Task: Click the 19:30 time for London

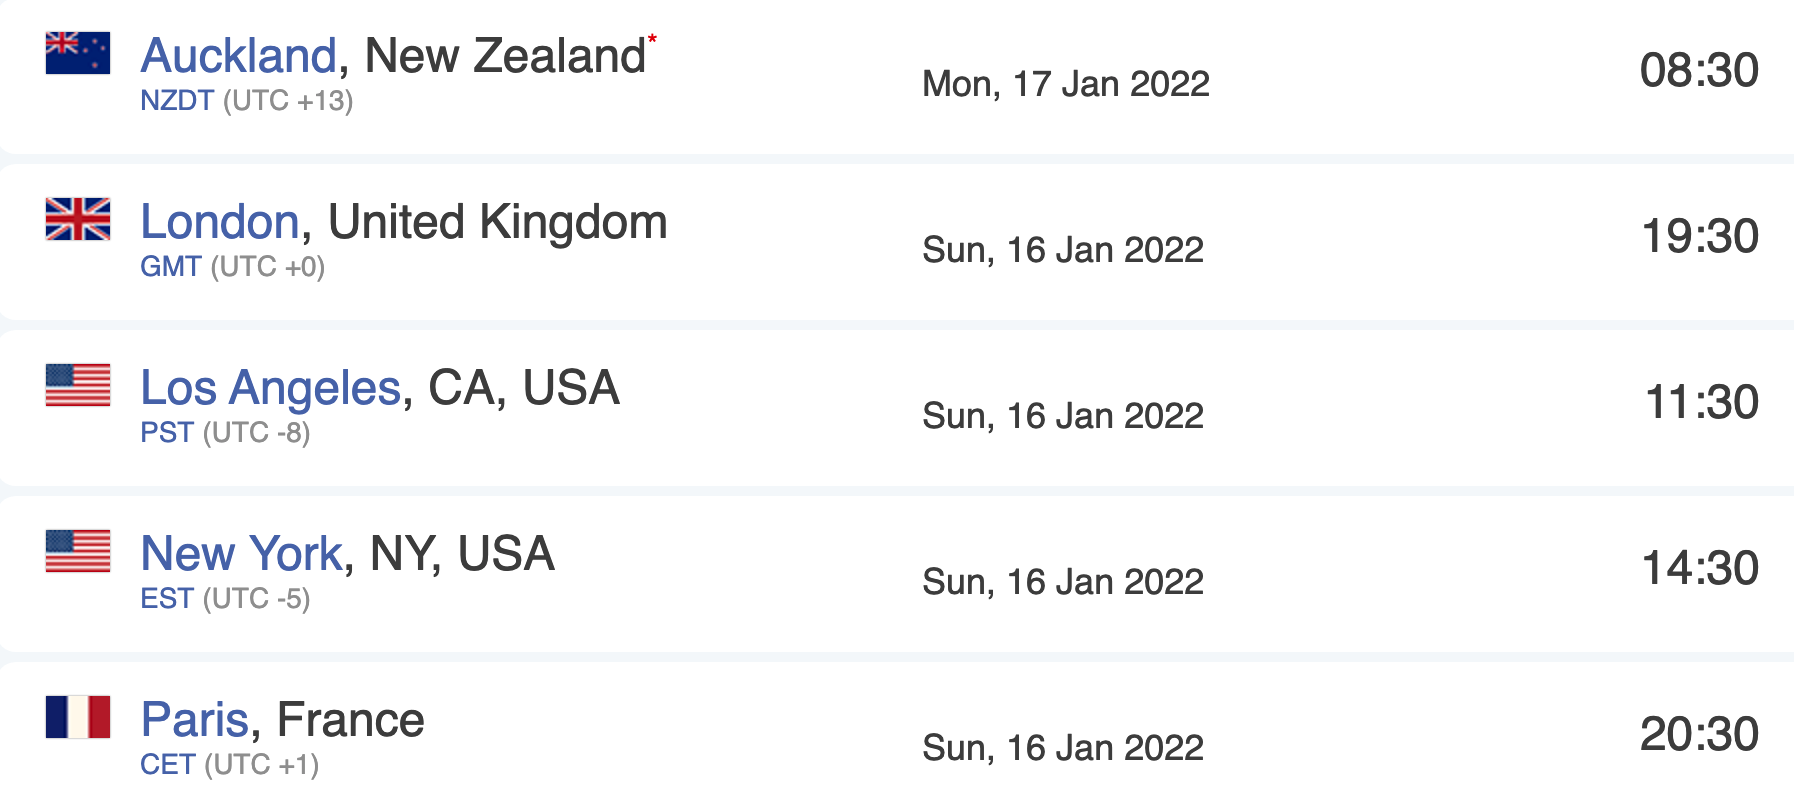Action: tap(1699, 237)
